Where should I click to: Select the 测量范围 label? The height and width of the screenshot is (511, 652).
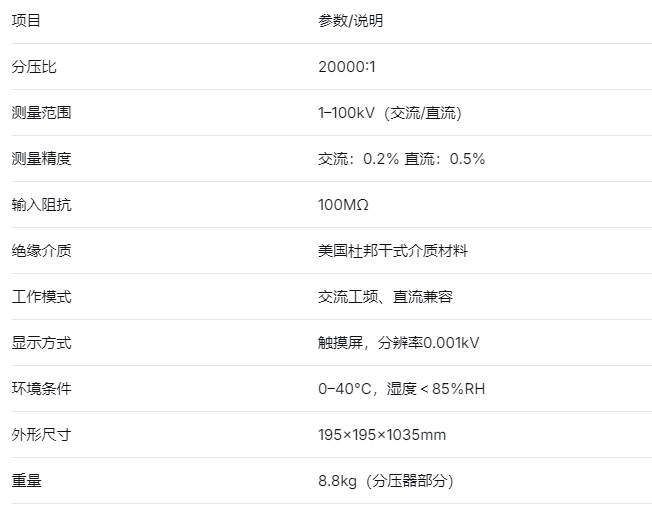(x=41, y=113)
